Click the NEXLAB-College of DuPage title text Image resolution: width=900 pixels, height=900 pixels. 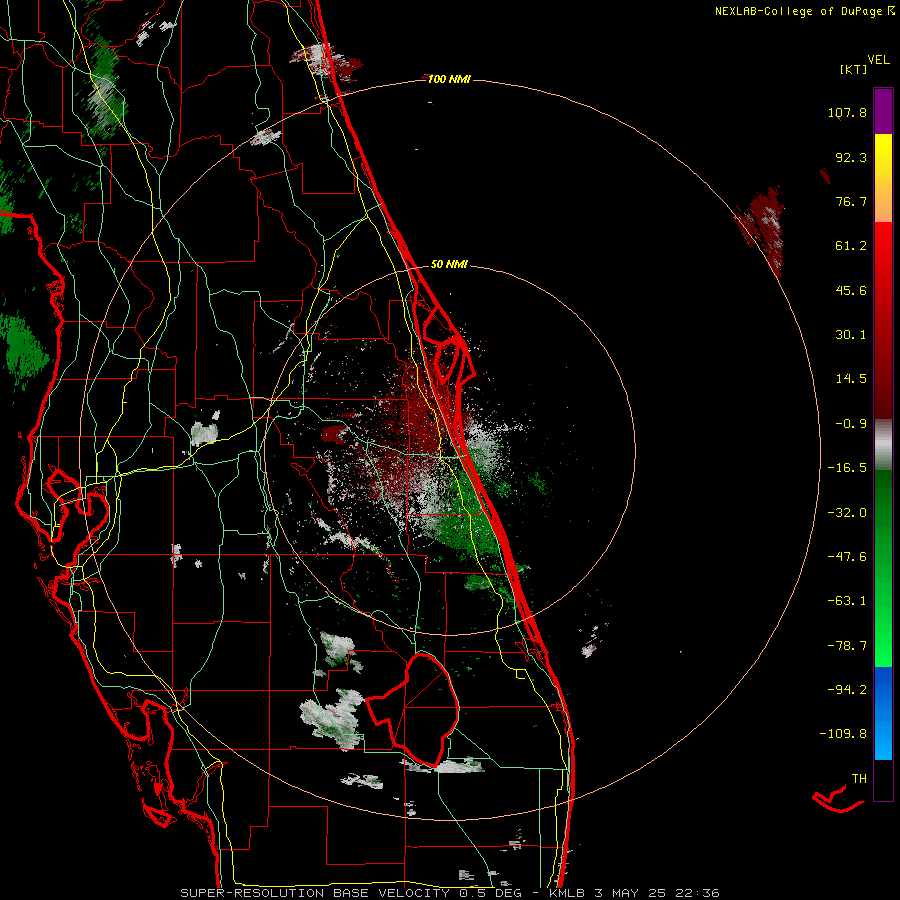tap(798, 11)
